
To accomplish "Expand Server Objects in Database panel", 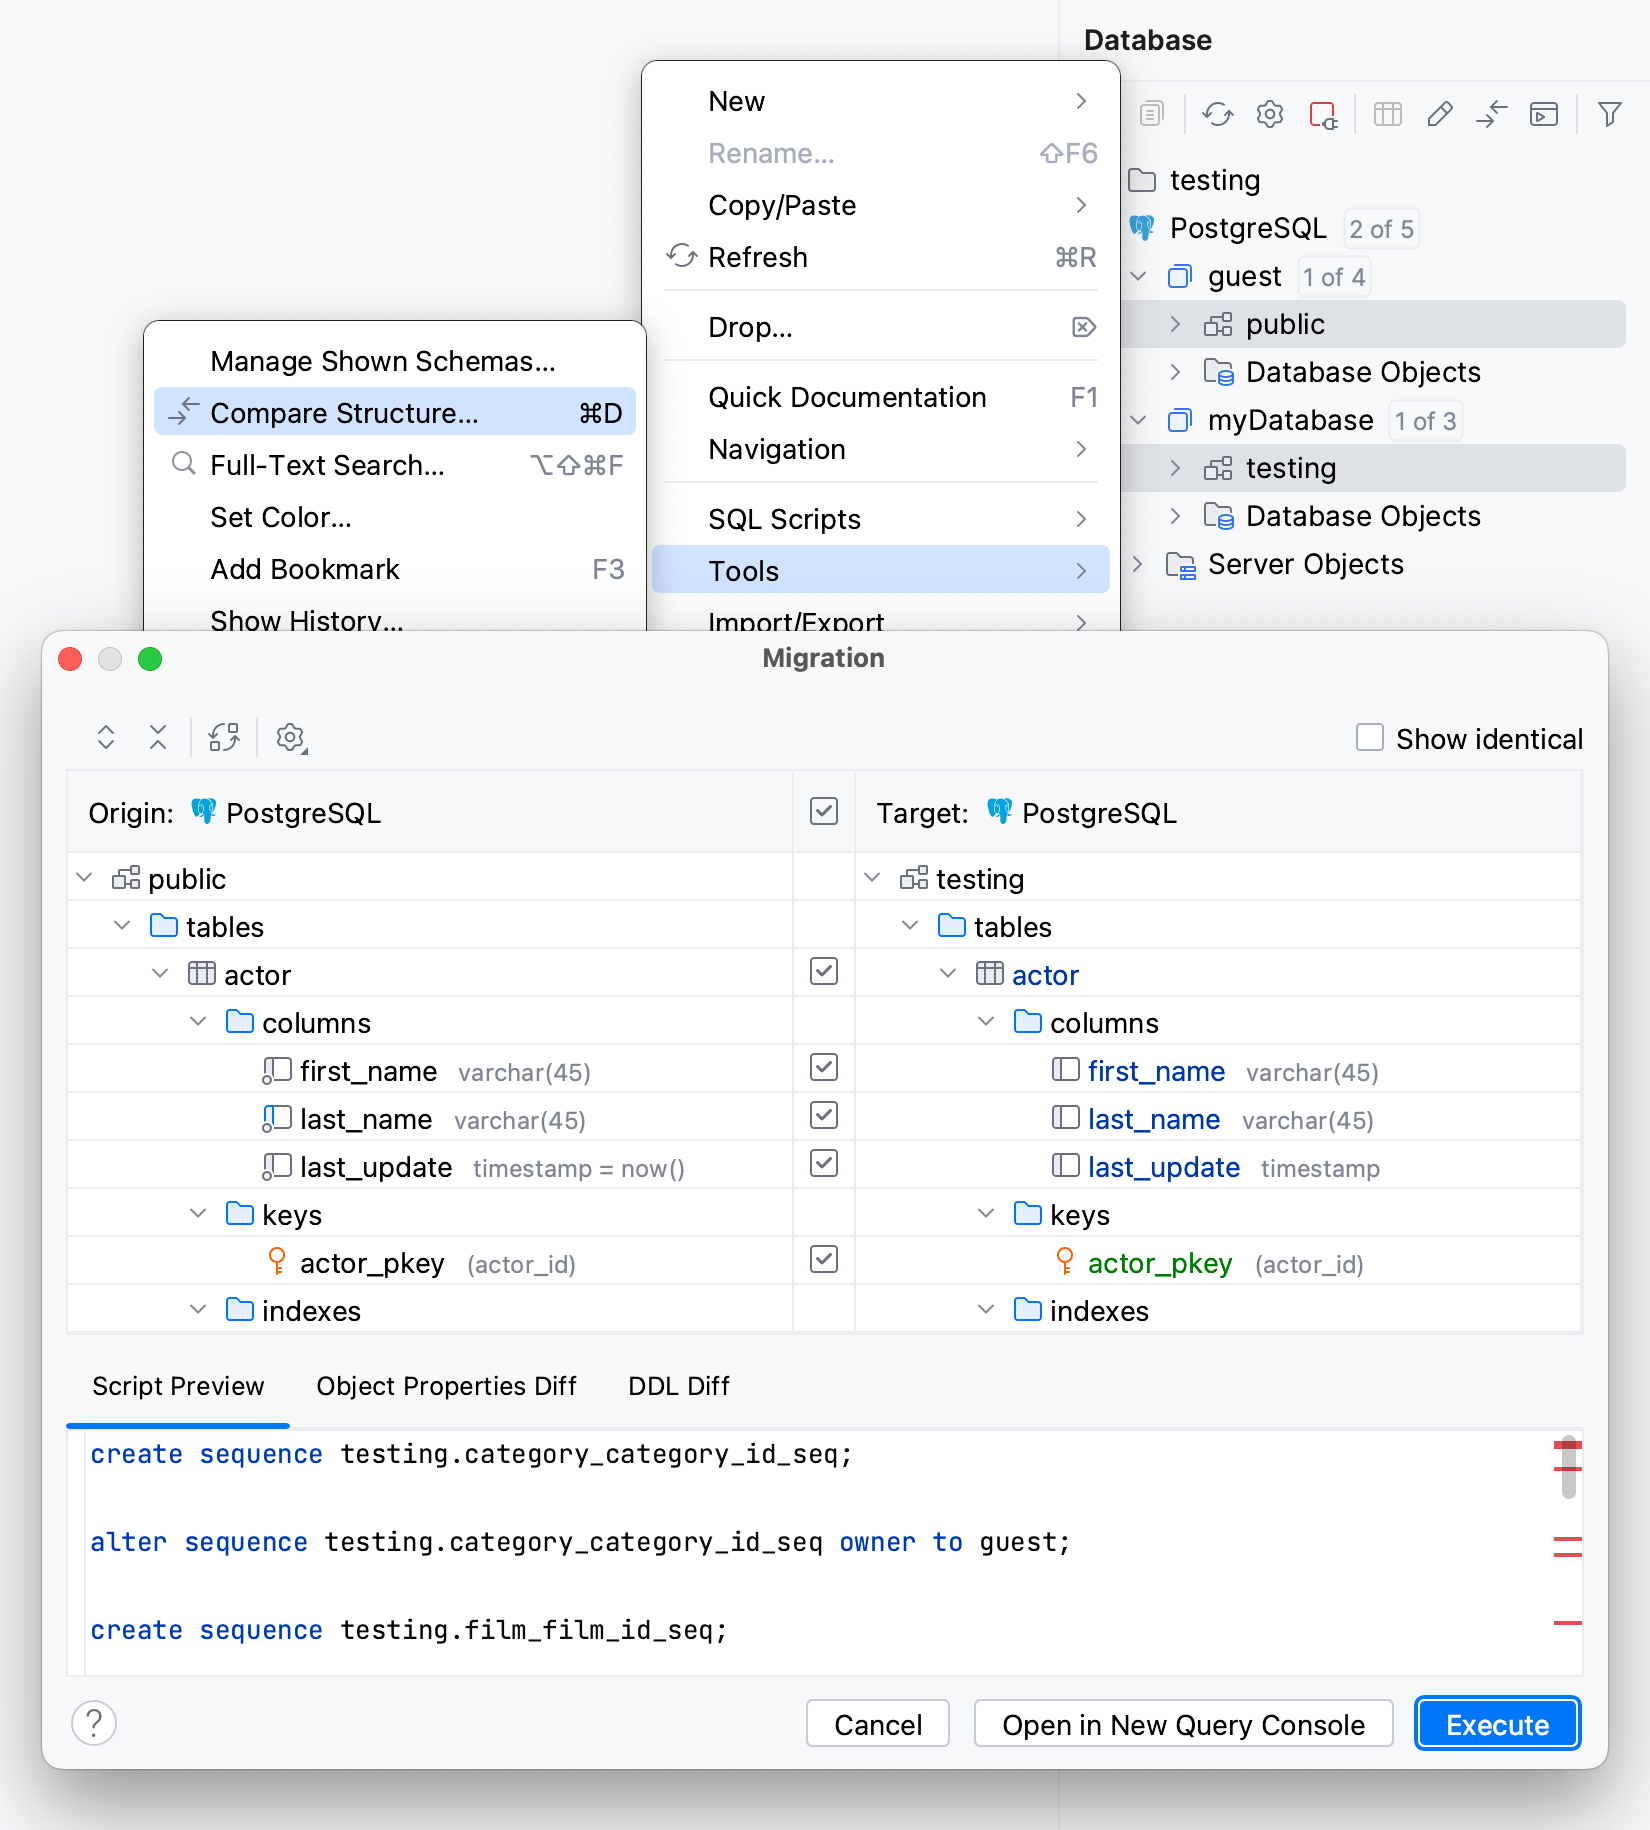I will tap(1137, 564).
